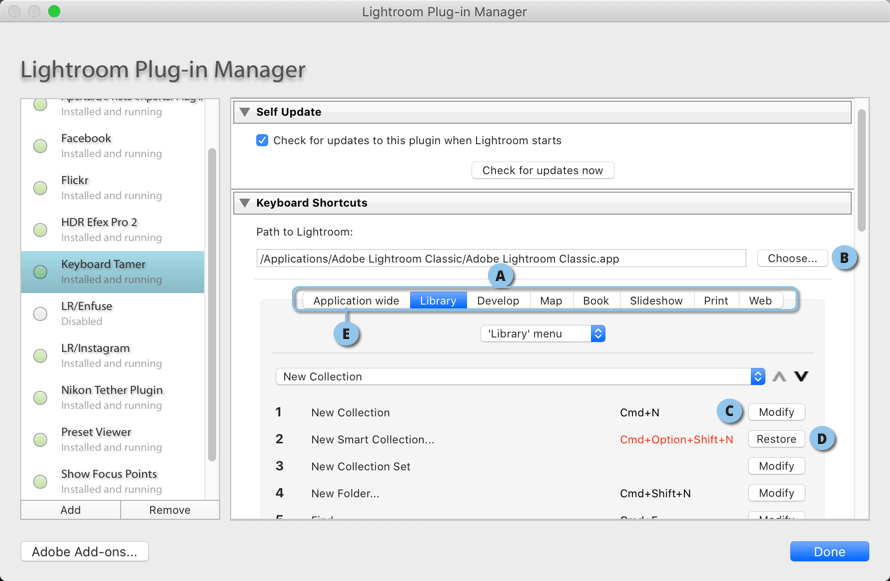The height and width of the screenshot is (581, 890).
Task: Click the plugin list scrollbar
Action: (x=212, y=305)
